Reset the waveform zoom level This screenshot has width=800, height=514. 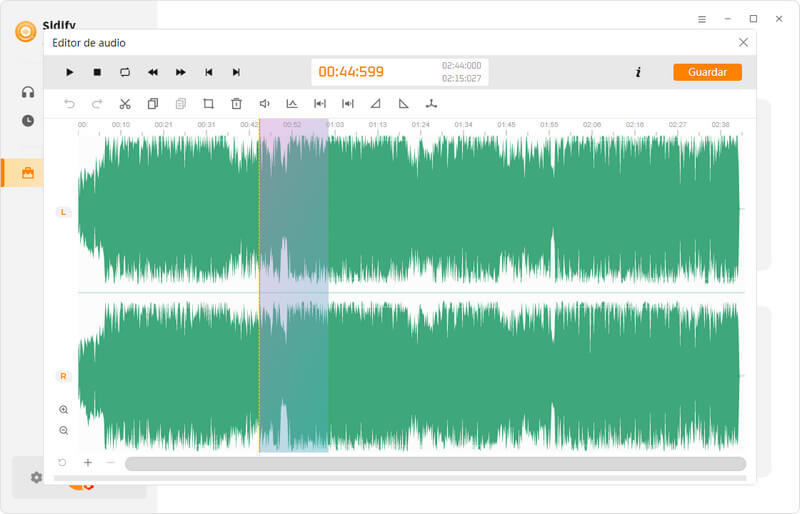62,463
